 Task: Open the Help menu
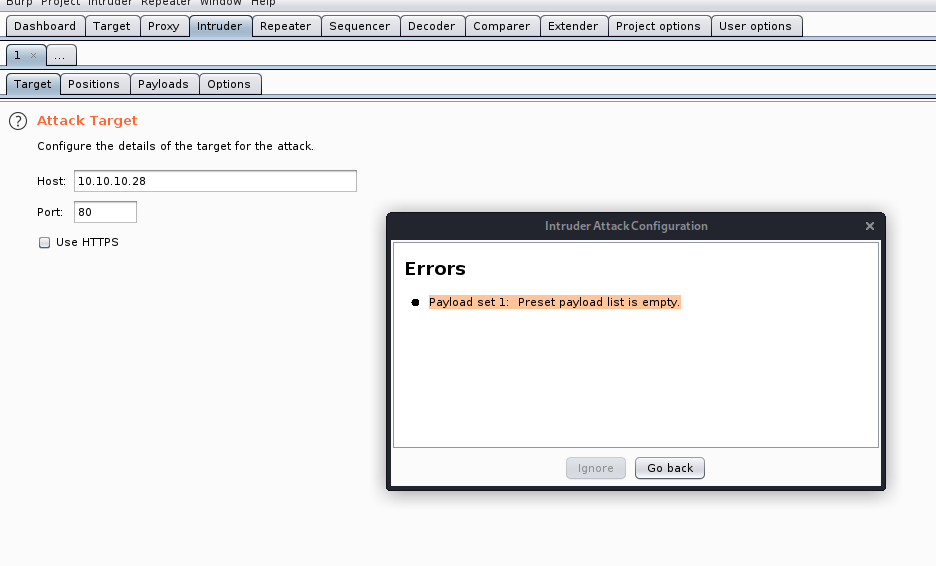263,2
